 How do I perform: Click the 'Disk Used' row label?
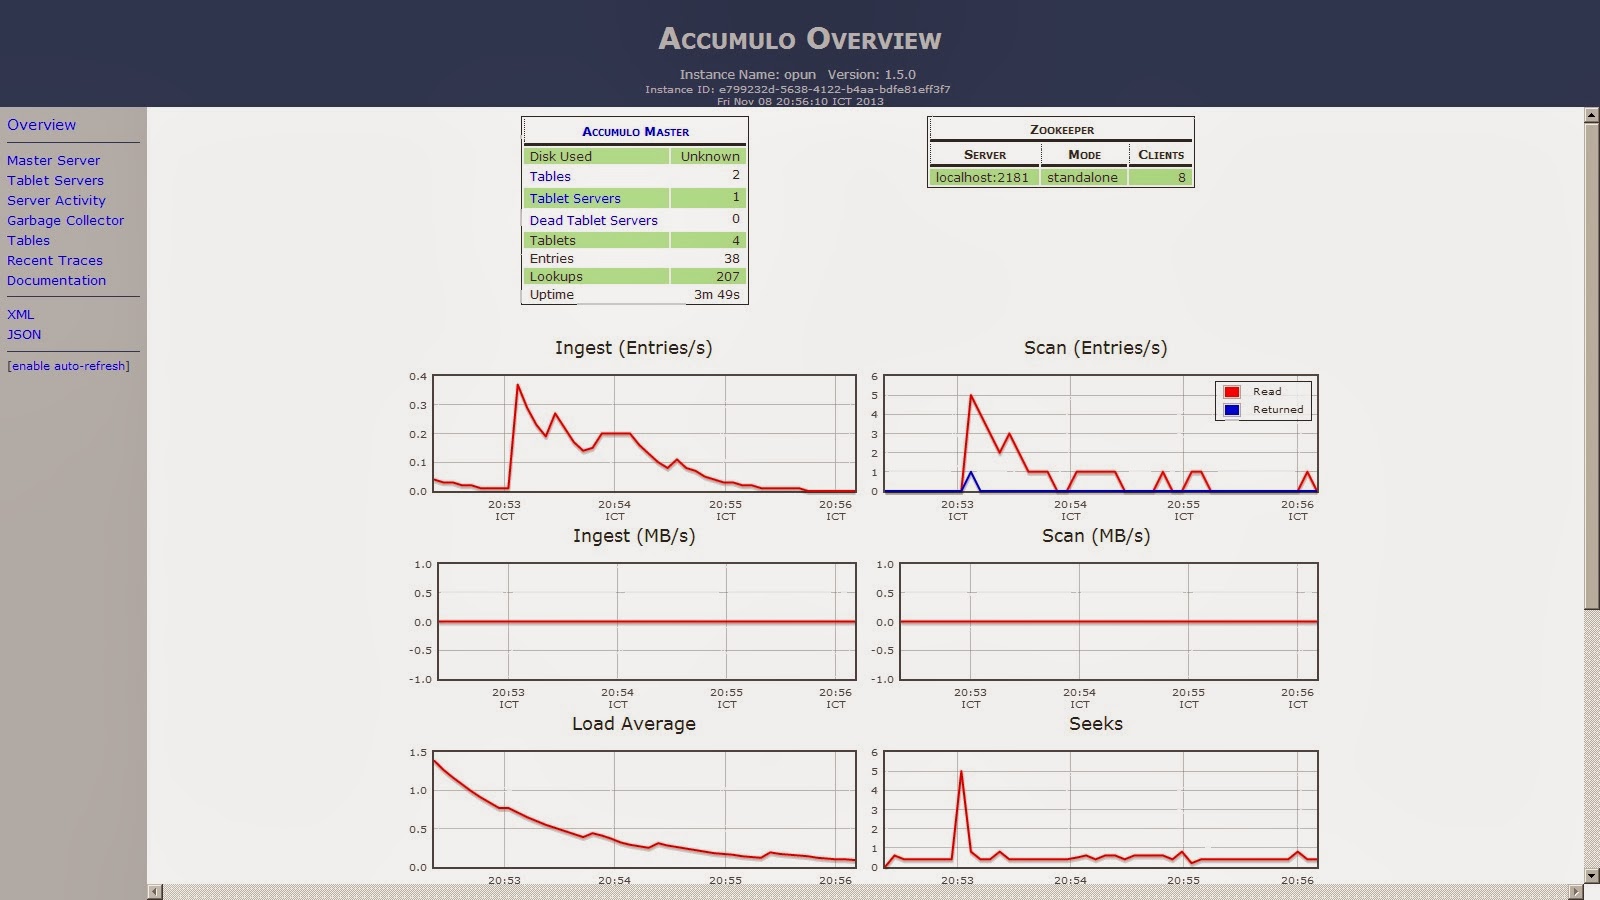coord(561,156)
